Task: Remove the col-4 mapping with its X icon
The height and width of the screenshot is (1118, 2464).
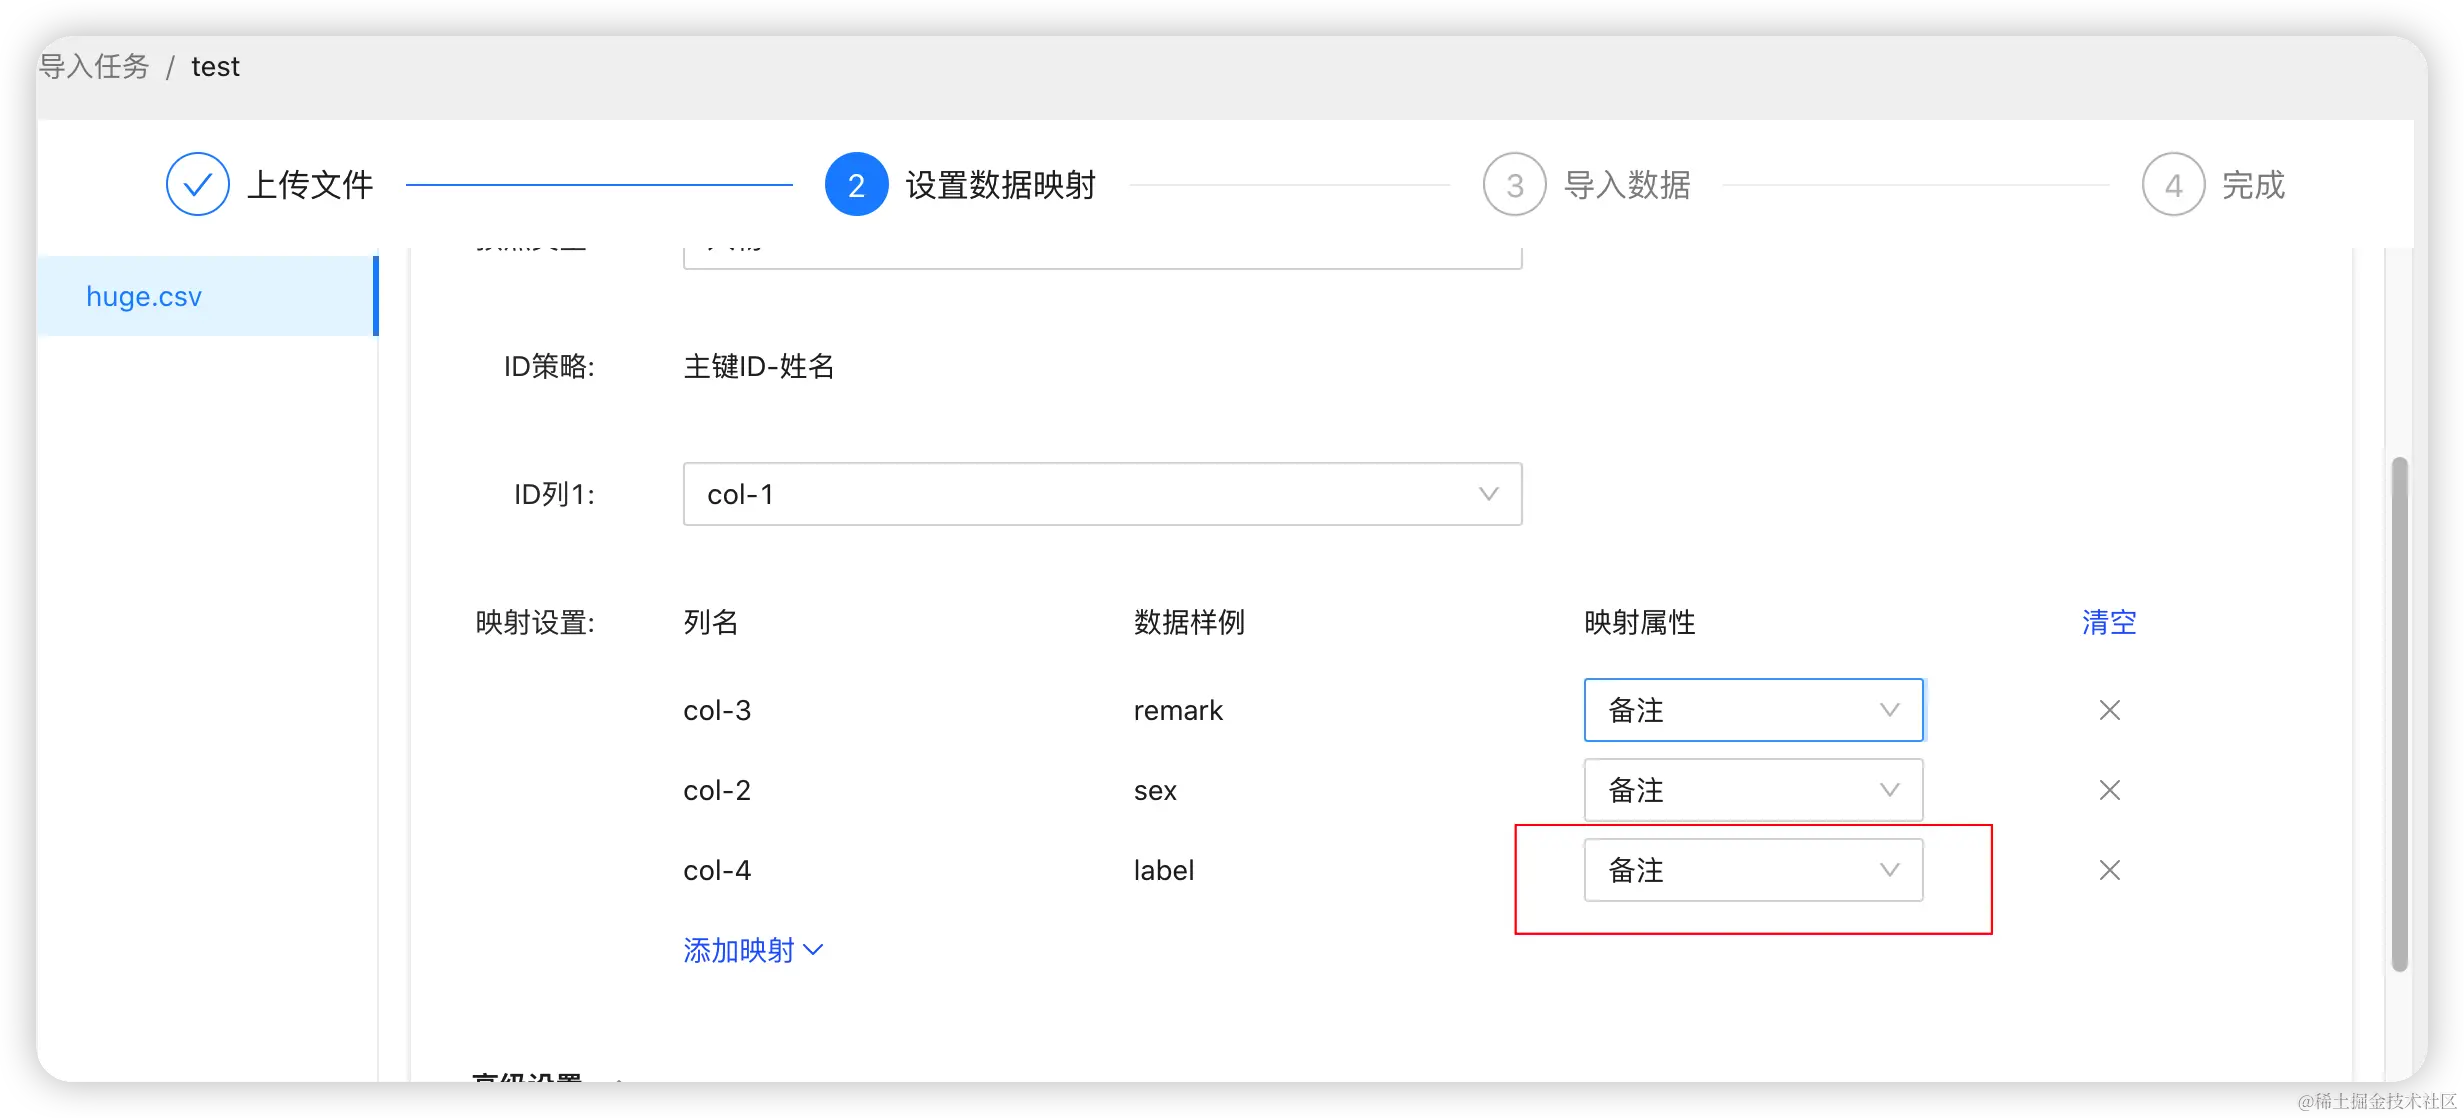Action: point(2110,870)
